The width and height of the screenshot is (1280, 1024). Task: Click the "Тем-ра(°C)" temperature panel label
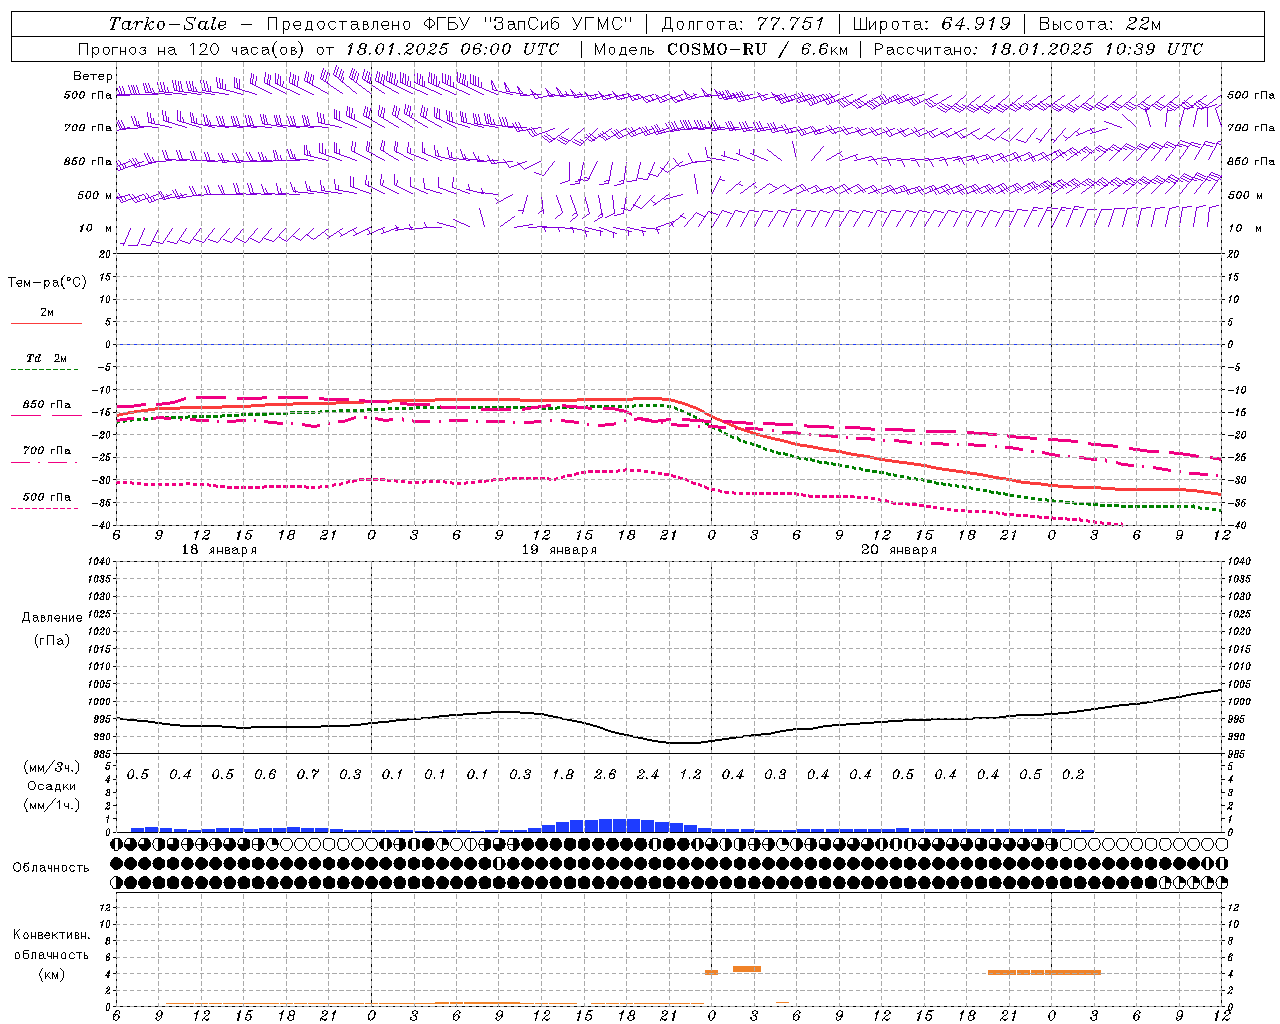[x=47, y=283]
